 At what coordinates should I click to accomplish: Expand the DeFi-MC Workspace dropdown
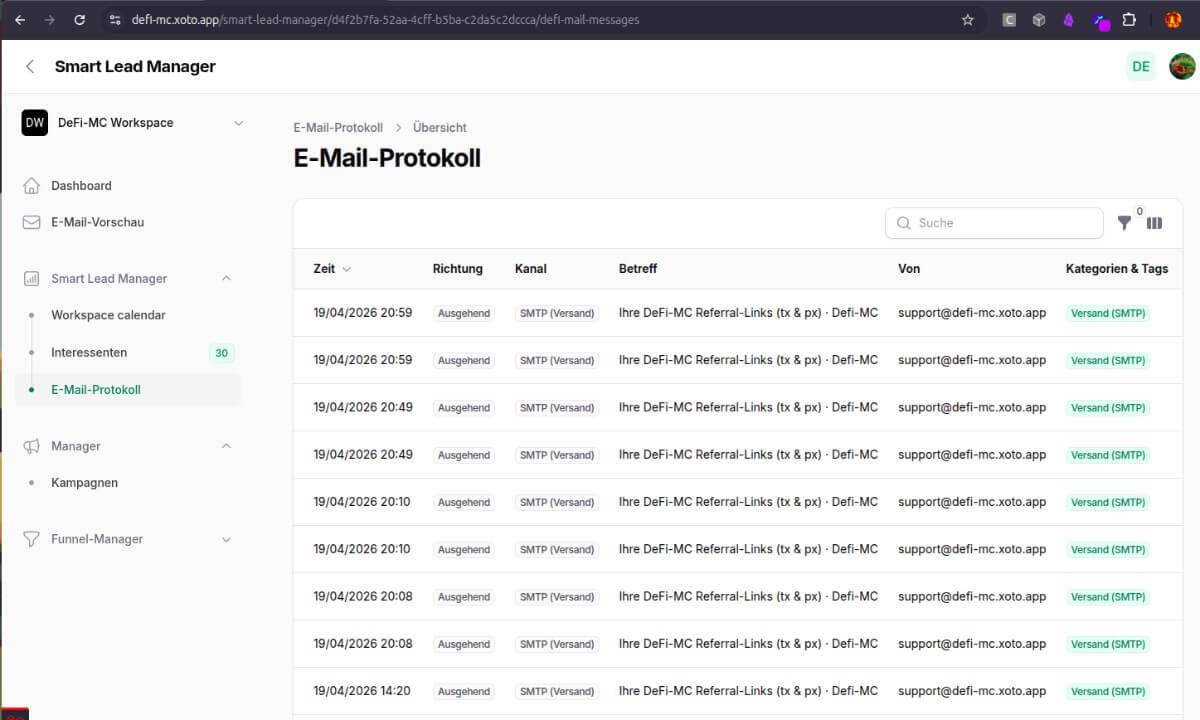pos(238,123)
